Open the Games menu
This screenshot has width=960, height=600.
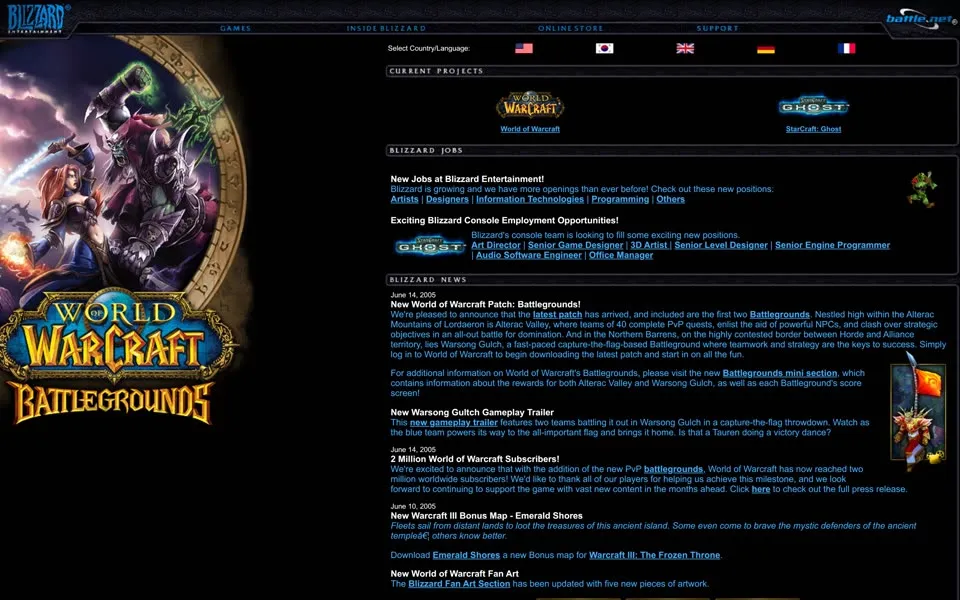235,28
